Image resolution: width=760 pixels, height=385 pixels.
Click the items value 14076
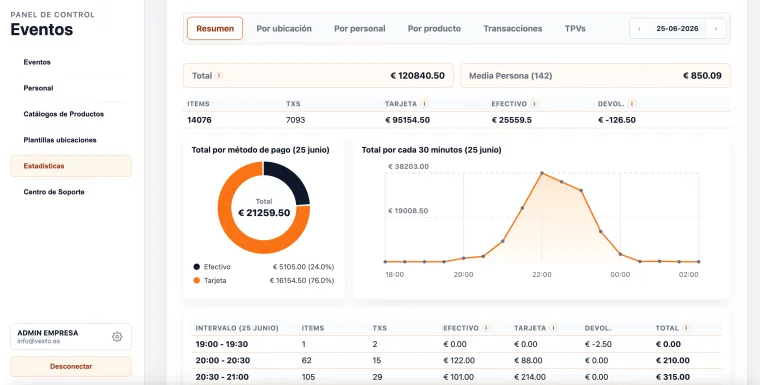pyautogui.click(x=199, y=120)
